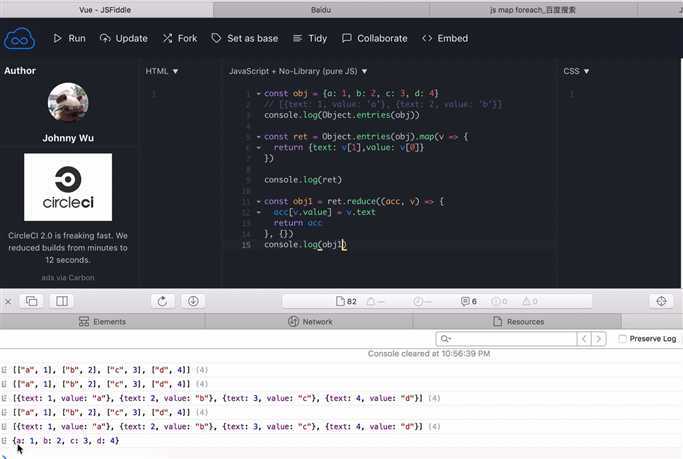The image size is (683, 459).
Task: Expand the HTML panel dropdown
Action: 162,71
